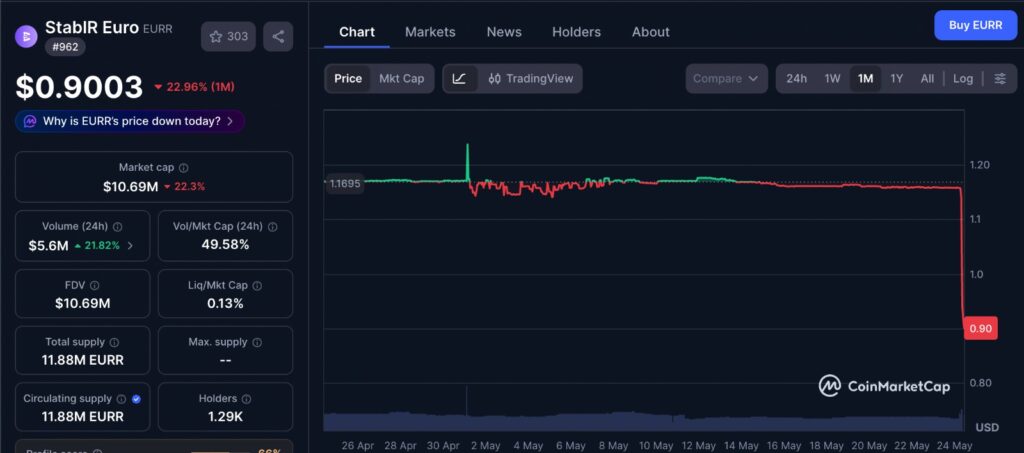Open the Markets tab

click(430, 31)
